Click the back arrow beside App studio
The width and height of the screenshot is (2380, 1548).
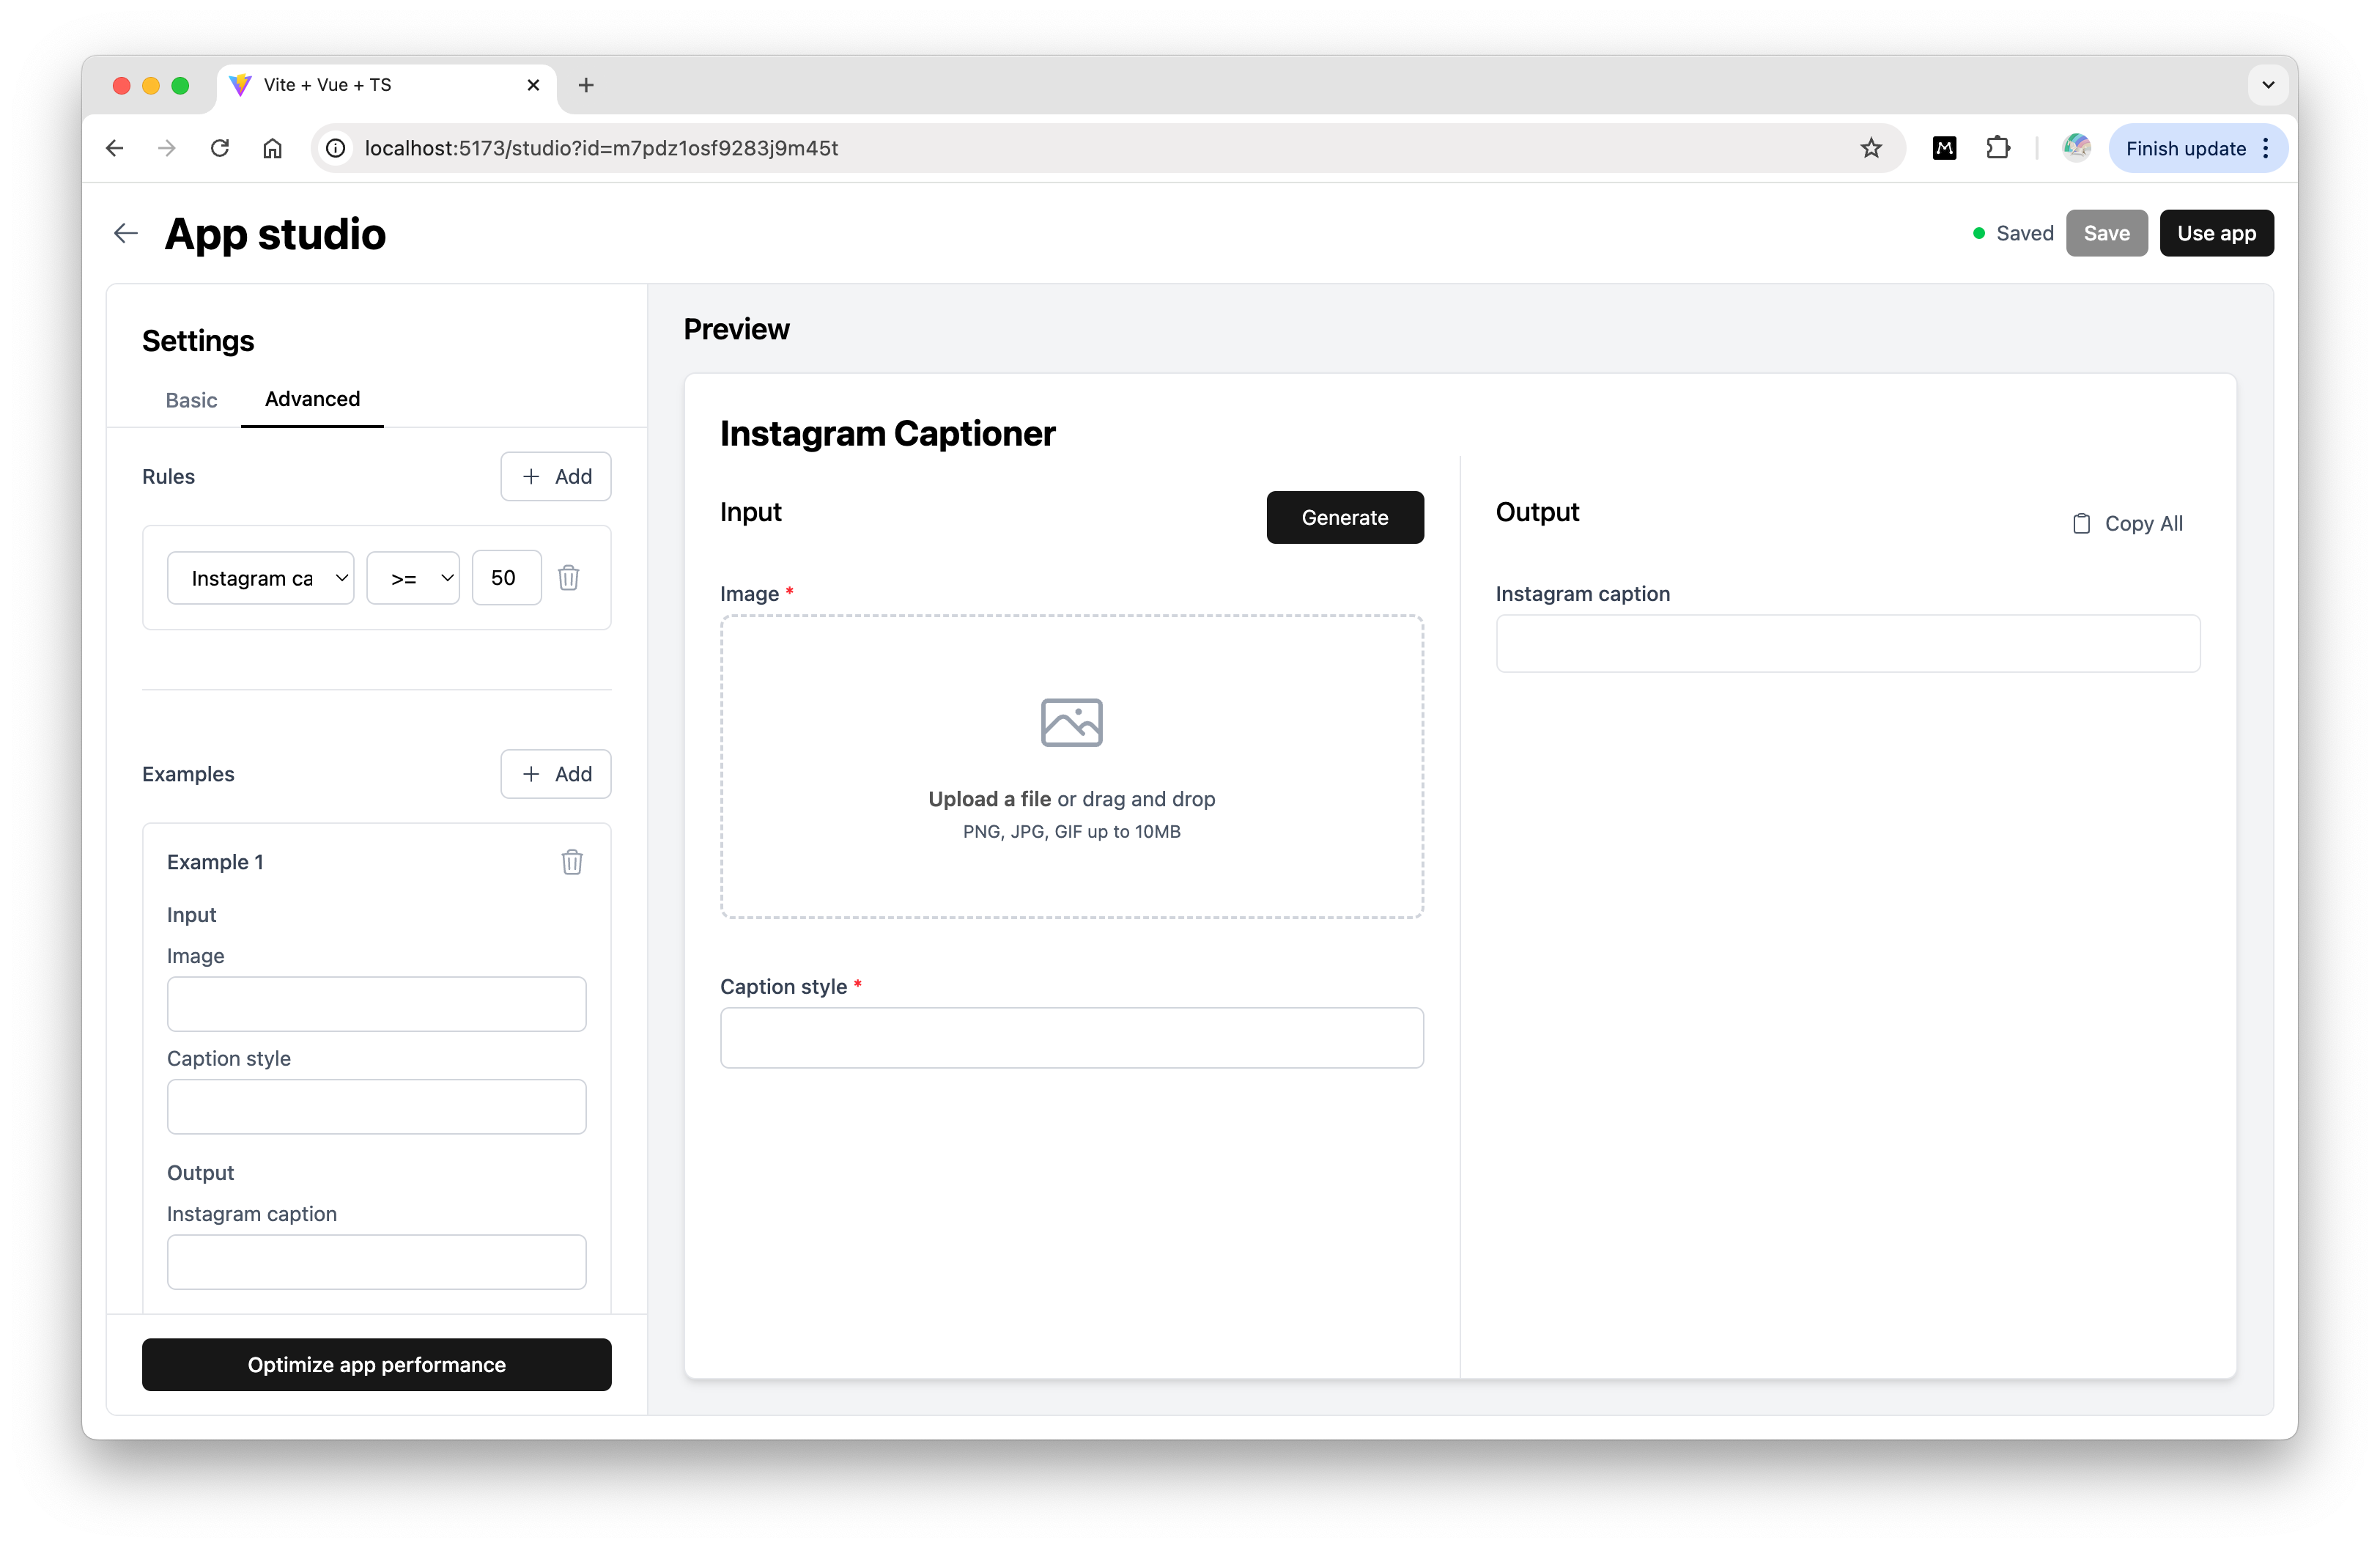pyautogui.click(x=125, y=233)
